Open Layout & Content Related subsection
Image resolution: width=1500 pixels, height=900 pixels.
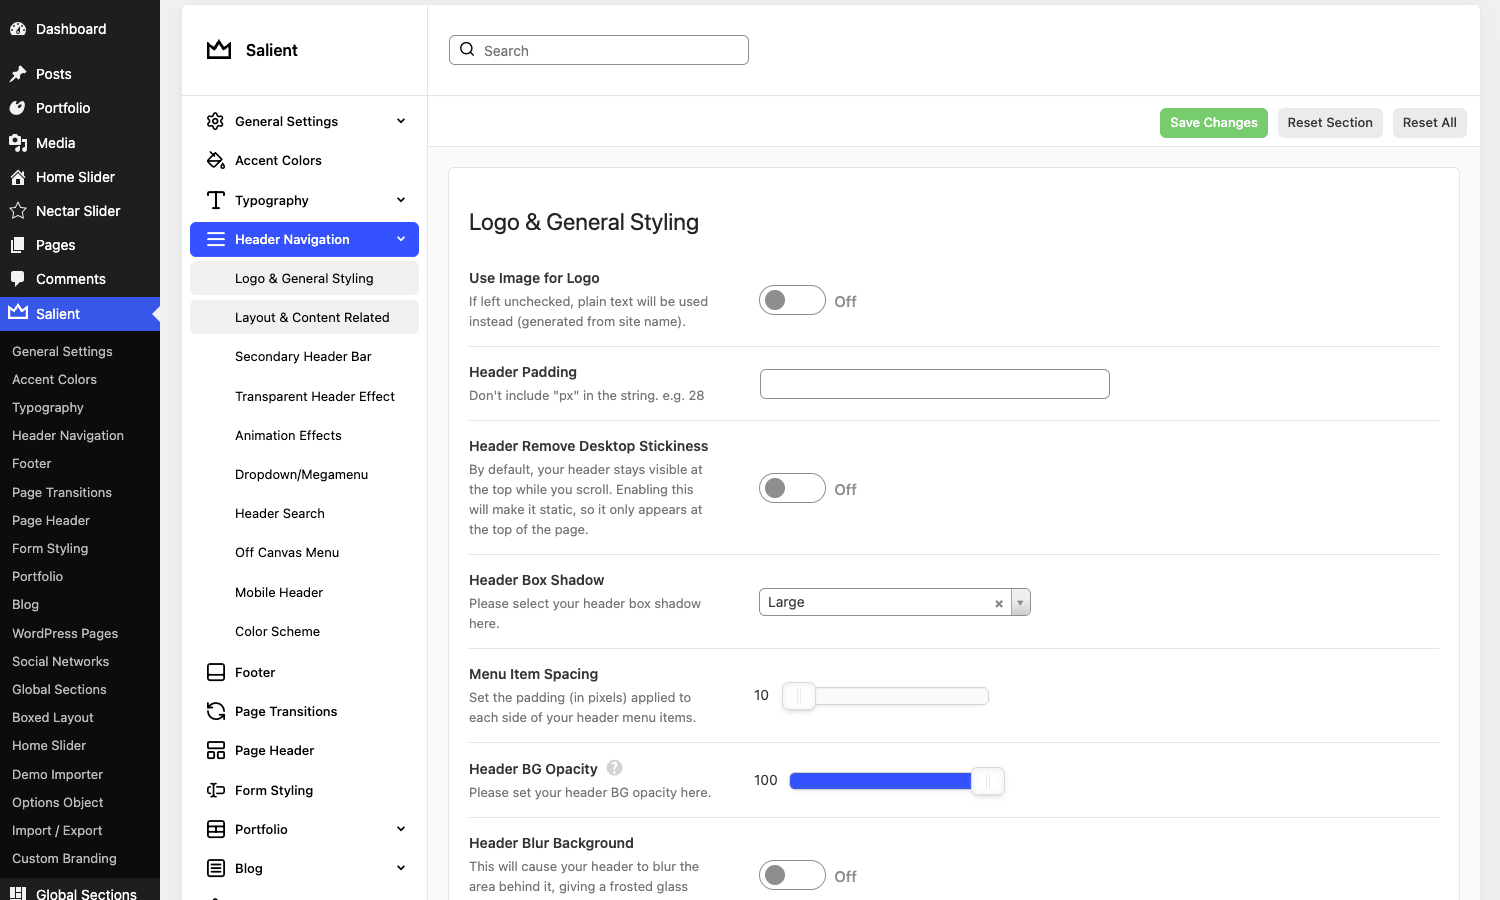(x=304, y=317)
